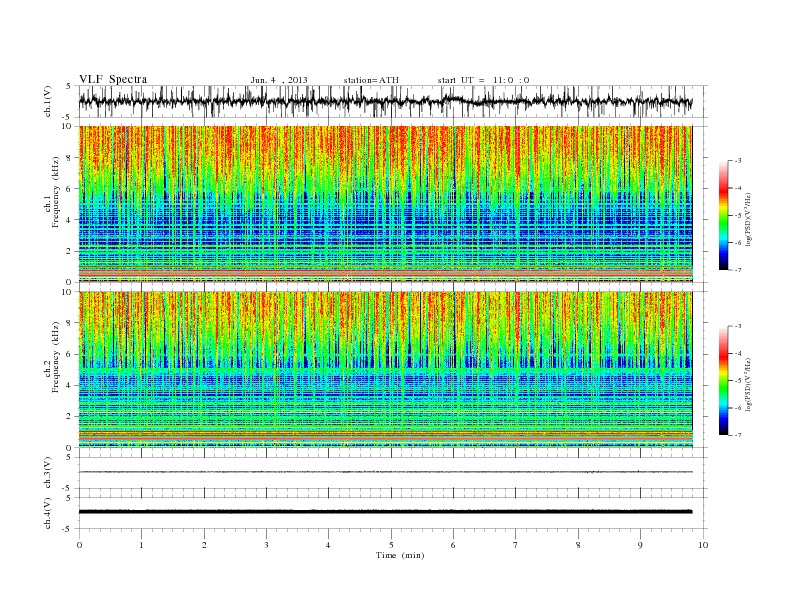Click the ch.1 frequency tick '6'
This screenshot has height=612, width=792.
(x=70, y=189)
